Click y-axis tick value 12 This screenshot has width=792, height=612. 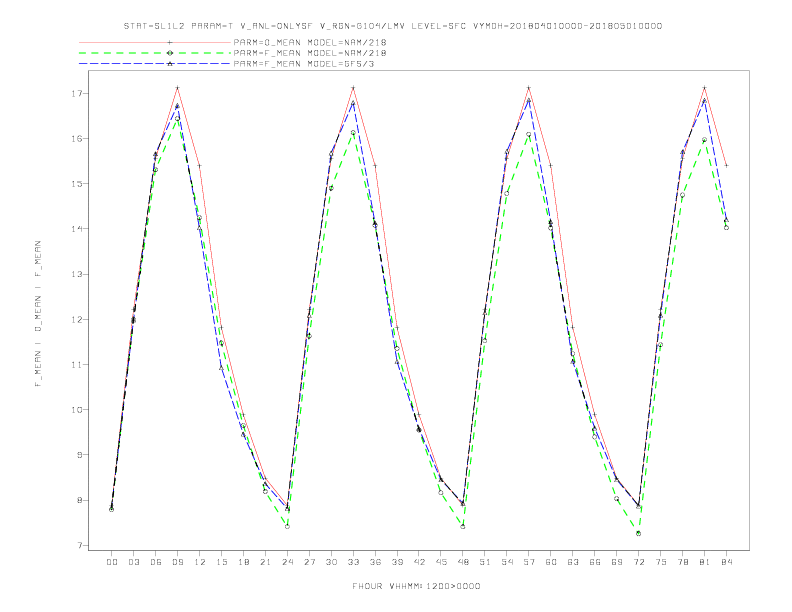pos(76,319)
